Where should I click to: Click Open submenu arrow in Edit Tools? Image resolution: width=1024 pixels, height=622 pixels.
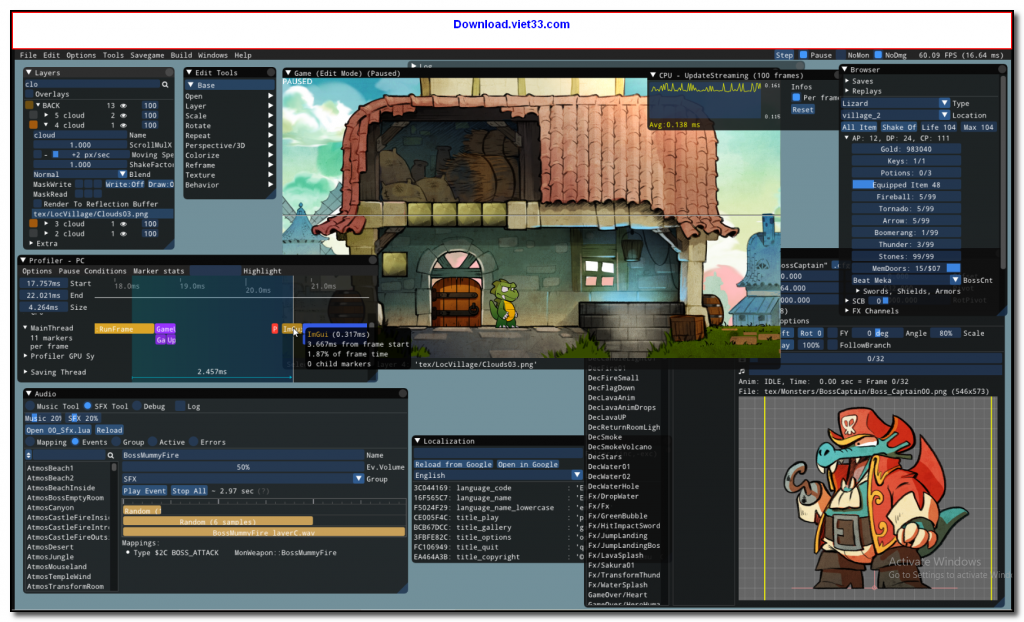pos(270,96)
